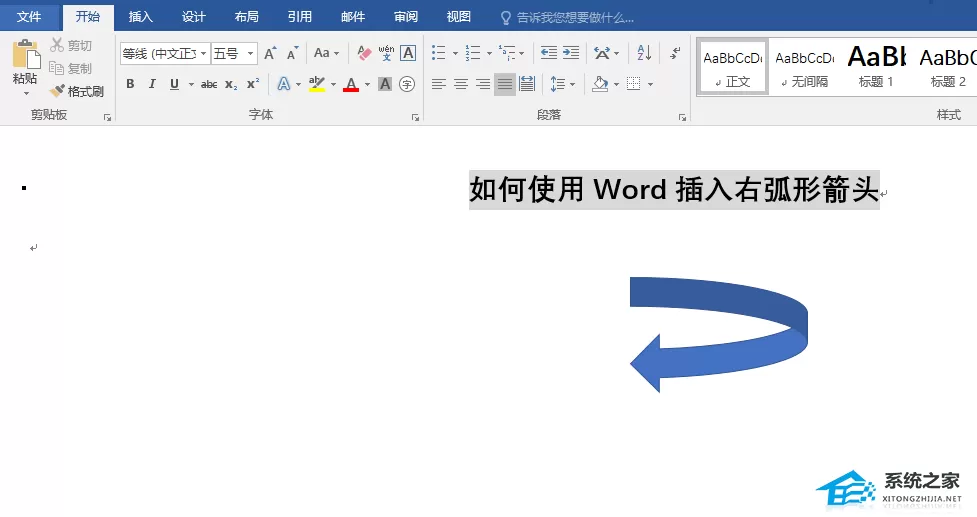
Task: Align text right
Action: [483, 83]
